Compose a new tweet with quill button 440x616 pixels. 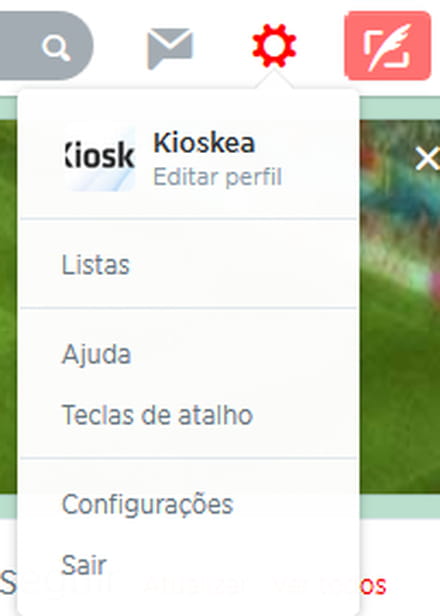tap(387, 46)
